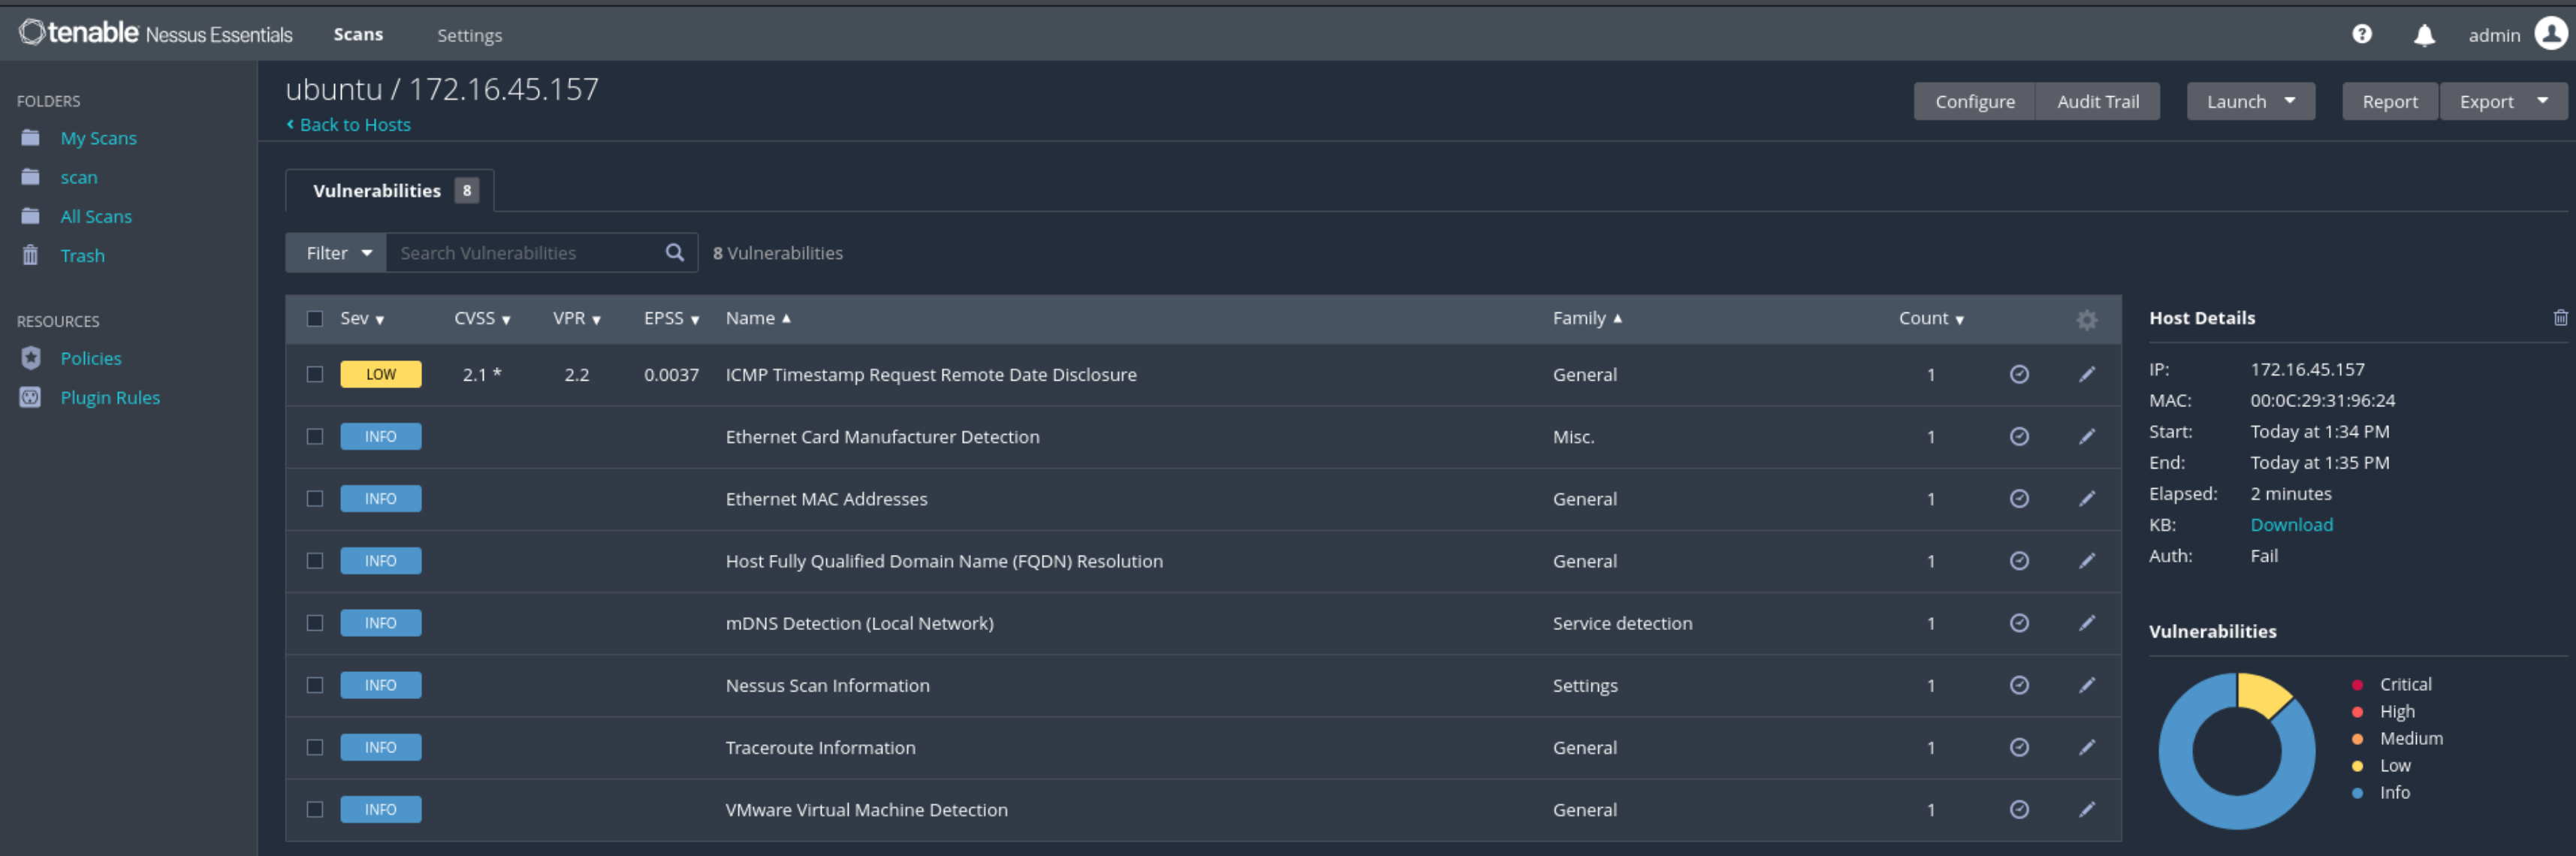Screen dimensions: 2576x856
Task: Expand the Launch dropdown arrow
Action: (2289, 101)
